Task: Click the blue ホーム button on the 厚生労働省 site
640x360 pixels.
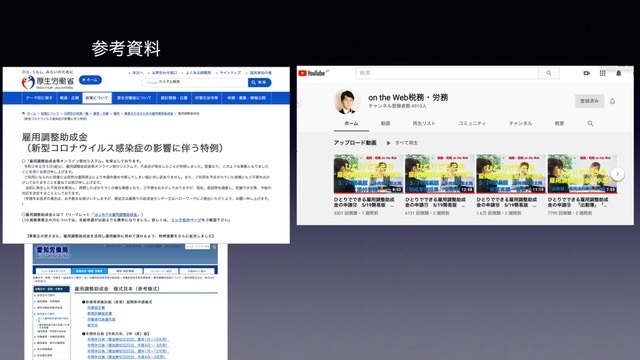Action: click(90, 80)
